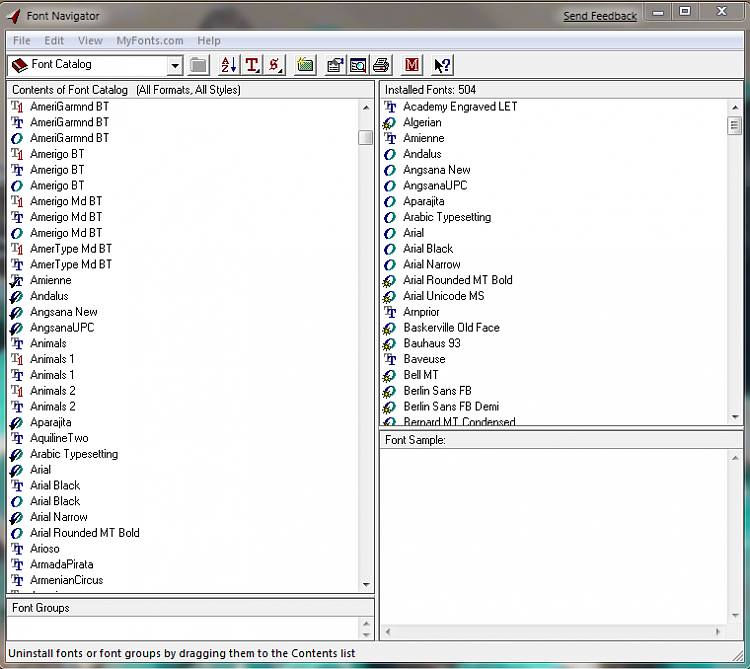This screenshot has width=750, height=669.
Task: Click the folder up-one-level toolbar icon
Action: [198, 65]
